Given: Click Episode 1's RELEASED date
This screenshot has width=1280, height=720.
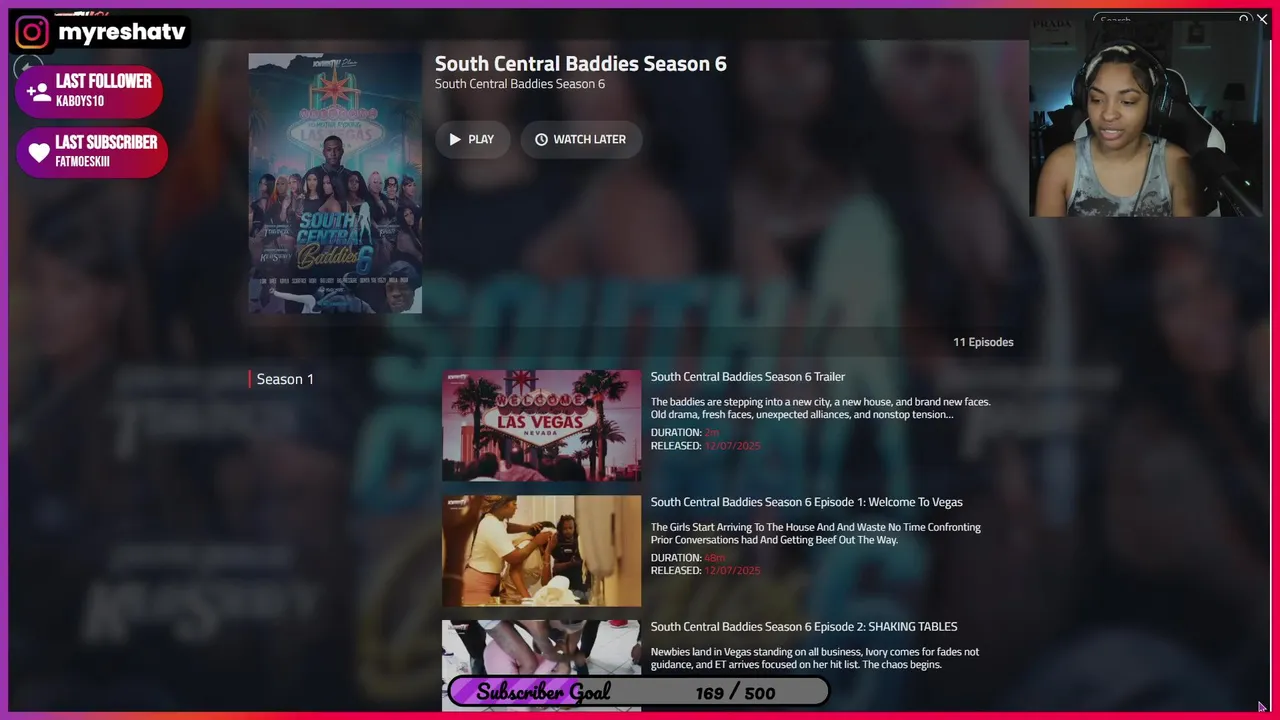Looking at the screenshot, I should (x=732, y=571).
